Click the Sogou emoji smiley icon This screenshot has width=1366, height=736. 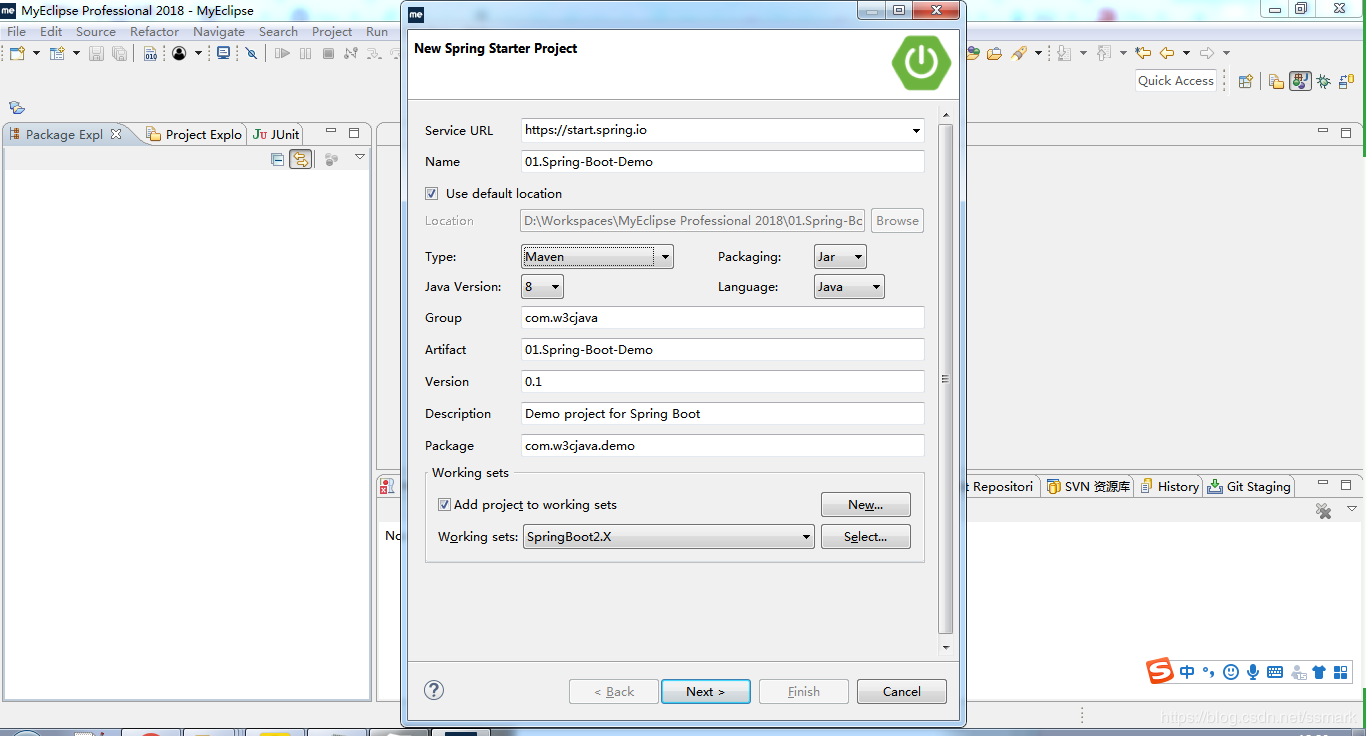pos(1231,672)
